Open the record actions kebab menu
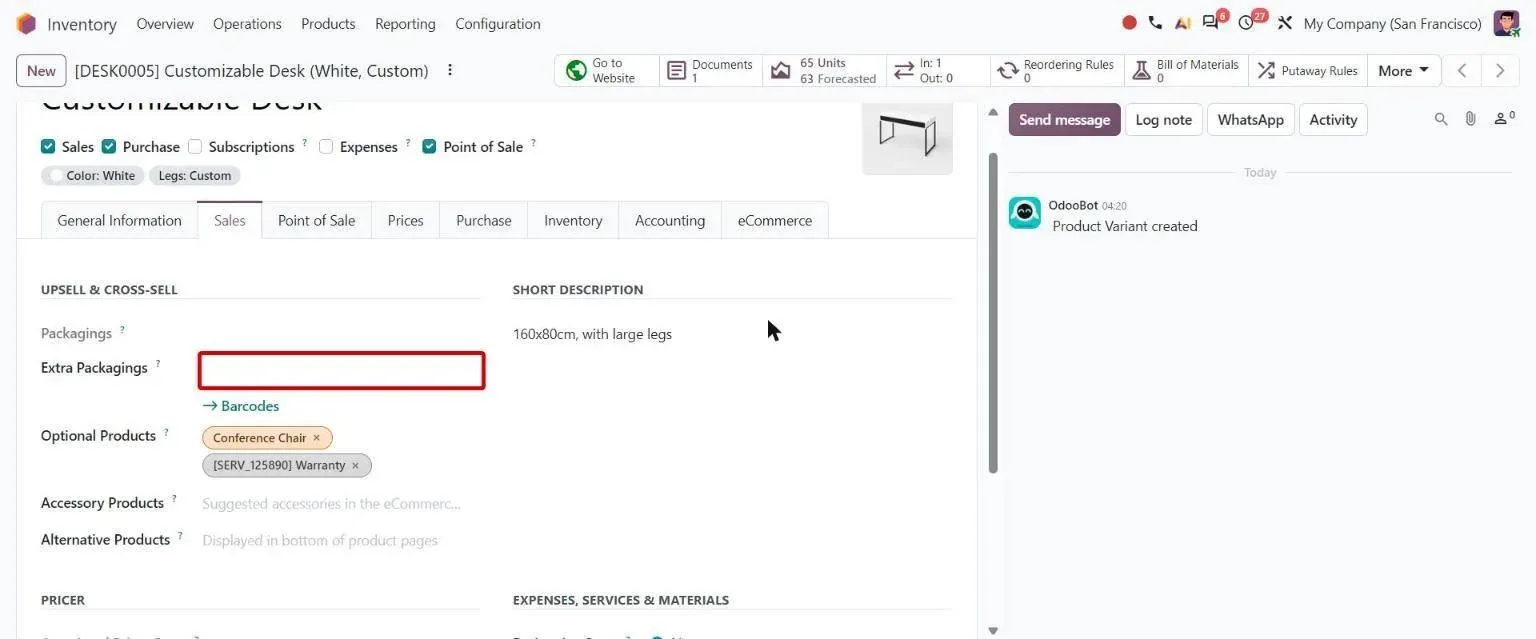Screen dimensions: 1536x639 450,70
